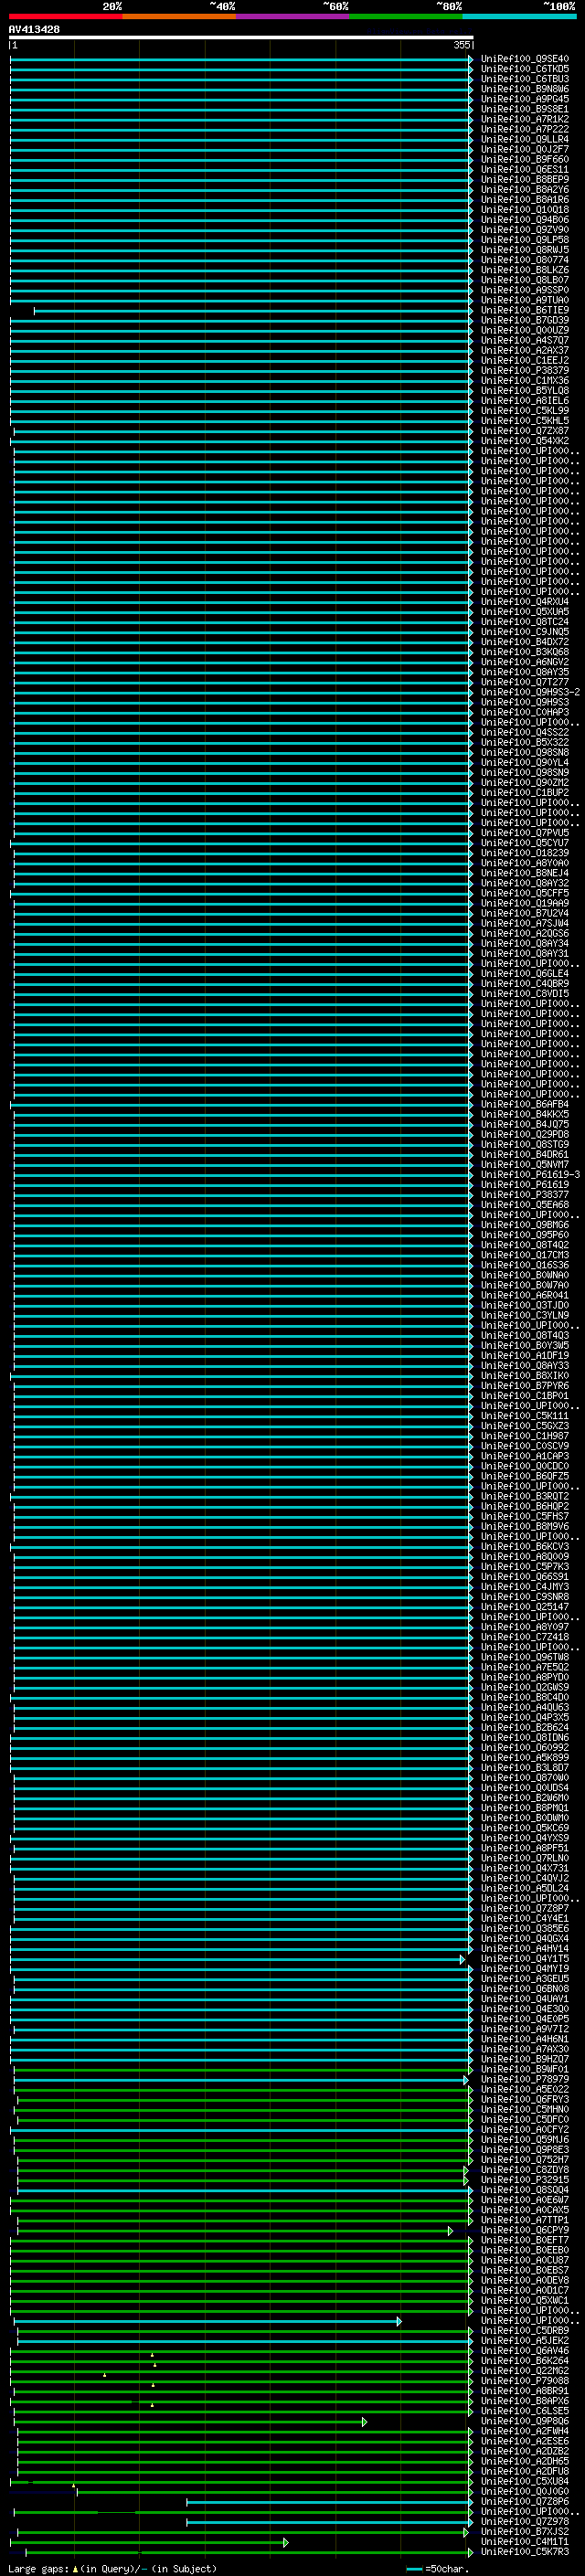Viewport: 585px width, 2576px height.
Task: Select the UniRef100_Q7PVU5 entry
Action: 525,833
